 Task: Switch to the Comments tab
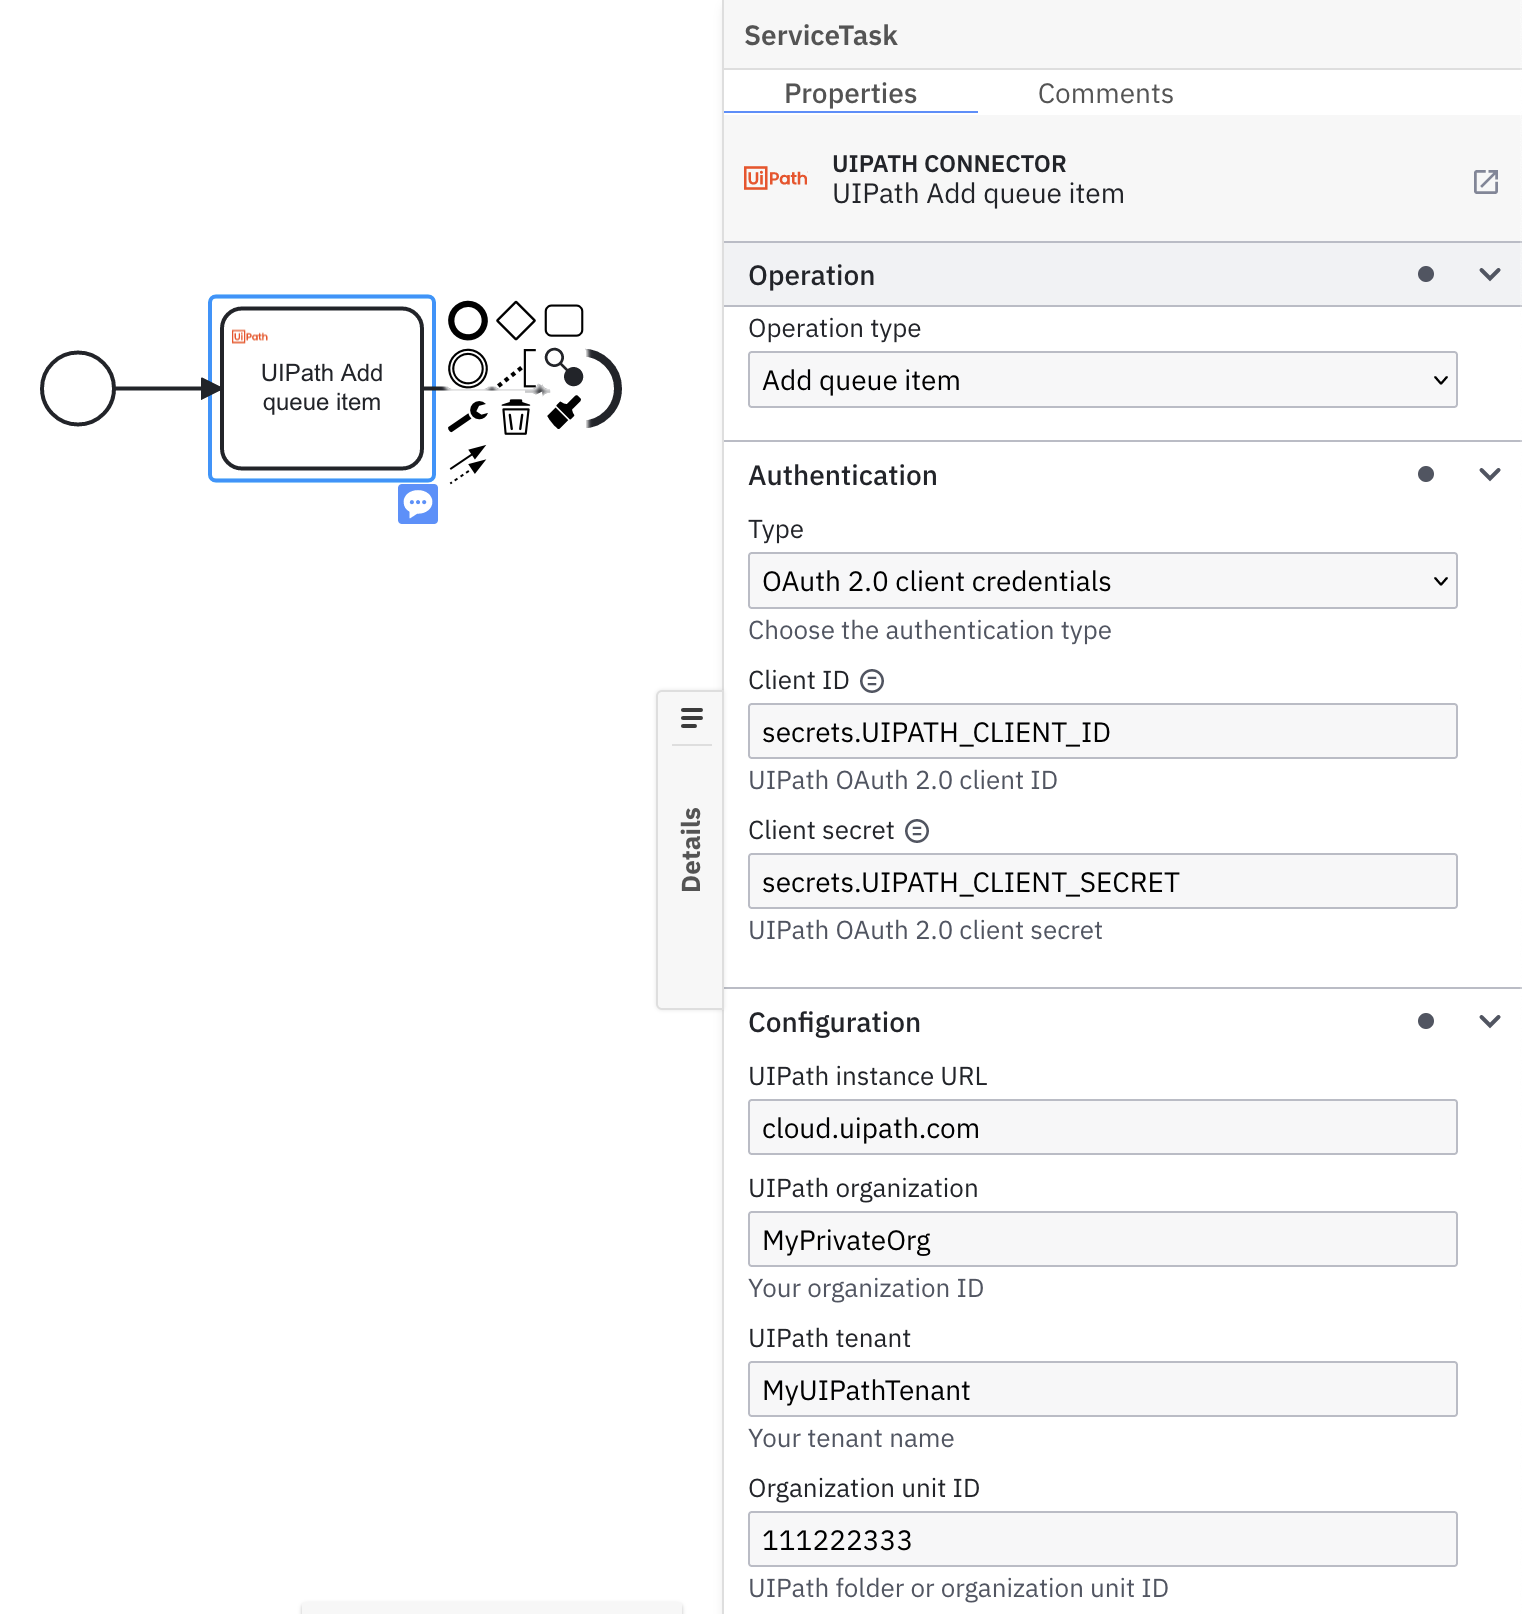tap(1105, 93)
